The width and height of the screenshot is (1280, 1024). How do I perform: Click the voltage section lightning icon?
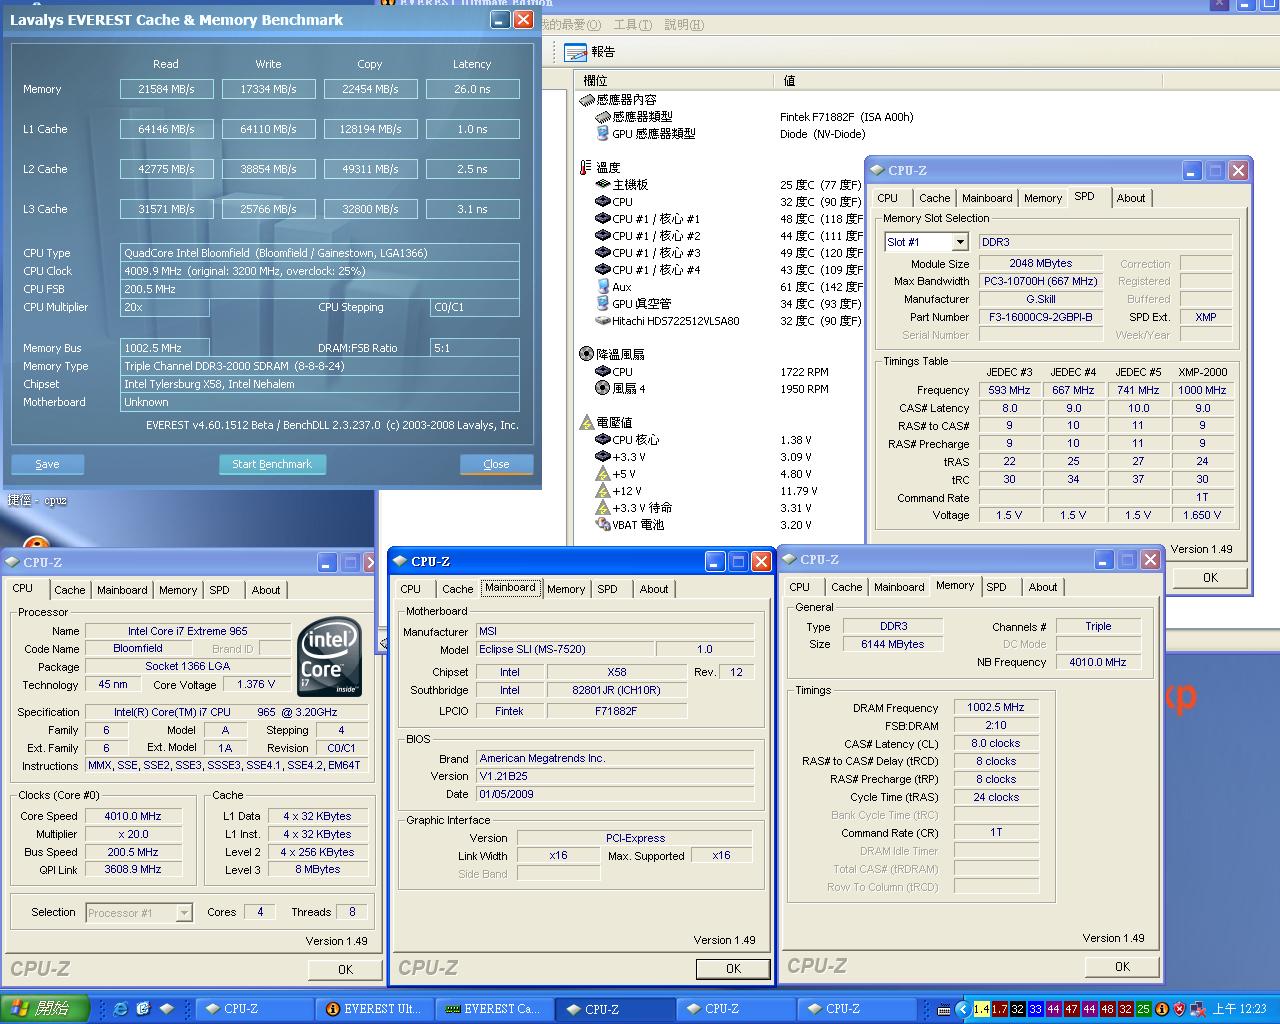pos(586,422)
